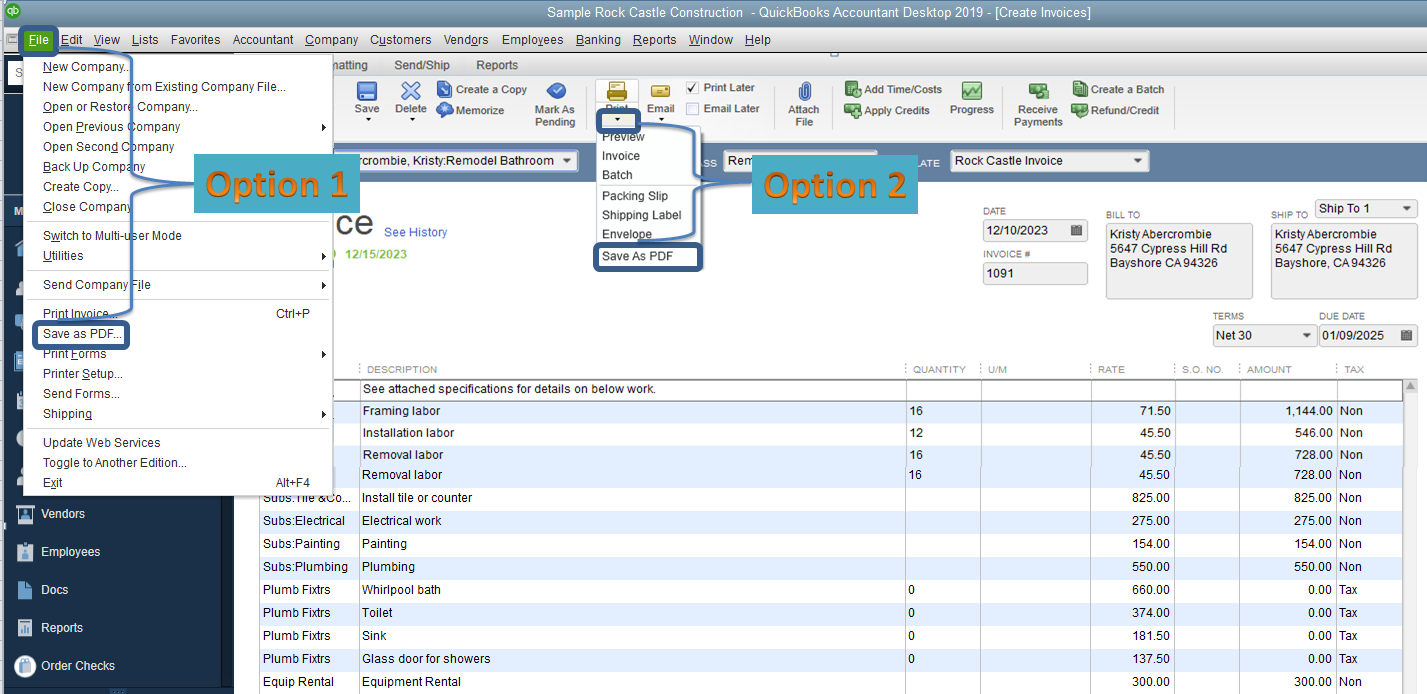Click the See History link

click(x=415, y=232)
